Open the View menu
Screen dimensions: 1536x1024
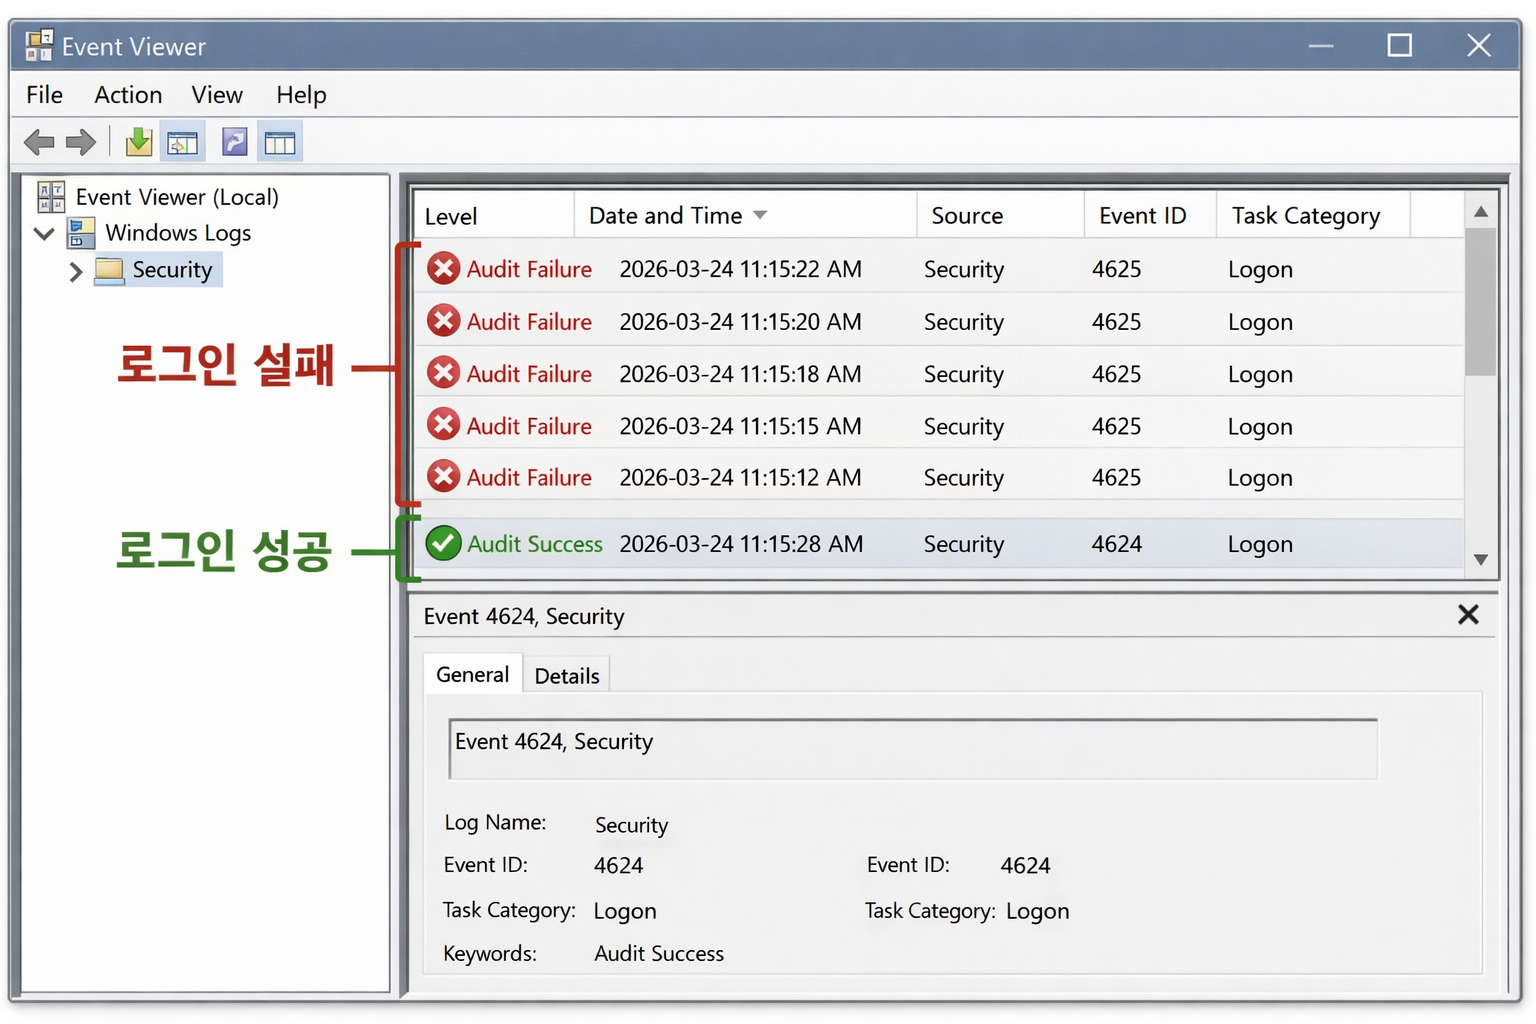[217, 95]
